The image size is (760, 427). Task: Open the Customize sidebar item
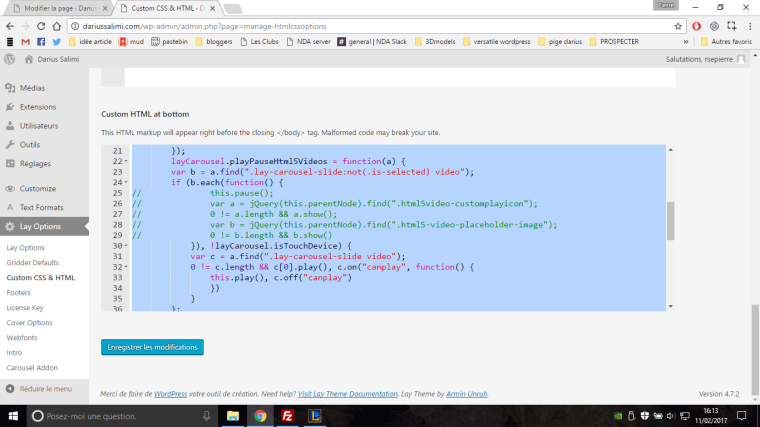(37, 188)
